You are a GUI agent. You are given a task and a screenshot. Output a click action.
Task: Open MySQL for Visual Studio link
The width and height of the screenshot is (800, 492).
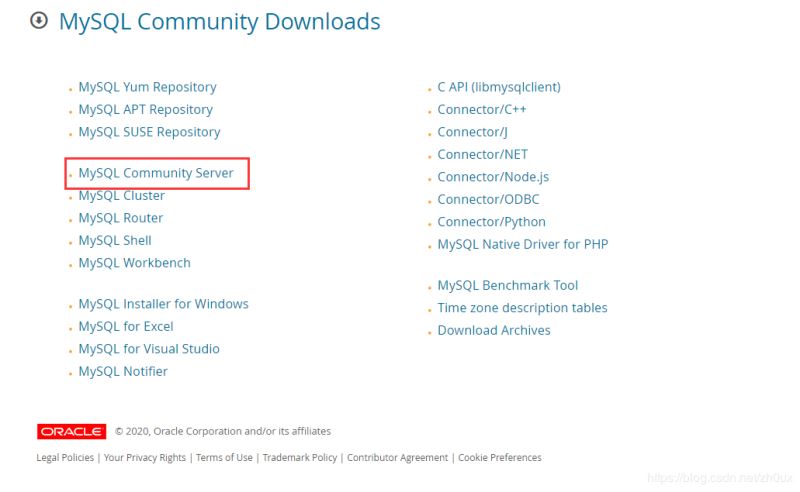149,349
